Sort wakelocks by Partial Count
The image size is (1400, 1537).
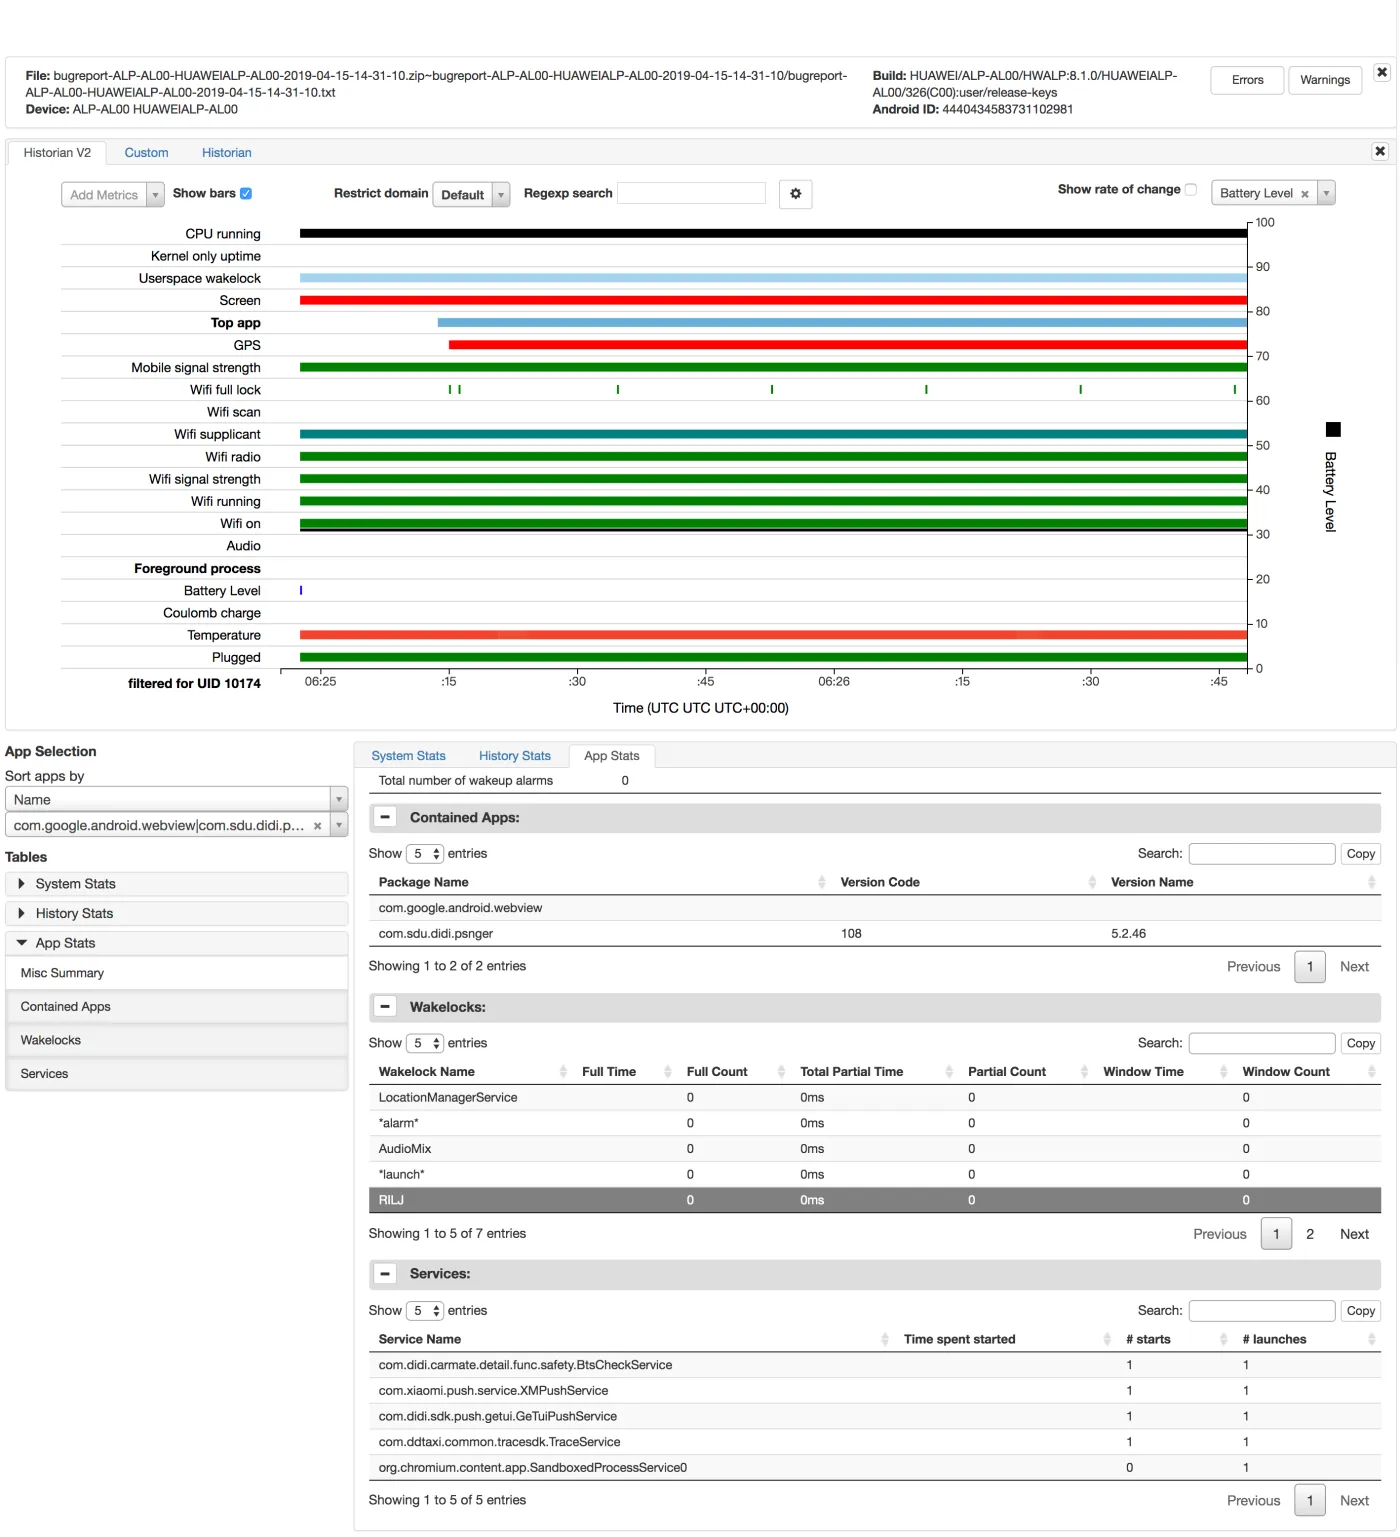point(1025,1072)
